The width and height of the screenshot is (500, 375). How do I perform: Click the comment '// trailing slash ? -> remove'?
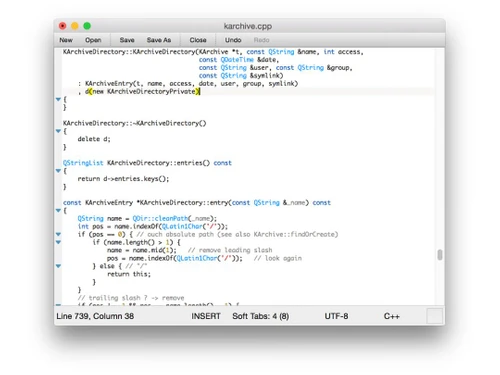click(x=131, y=298)
